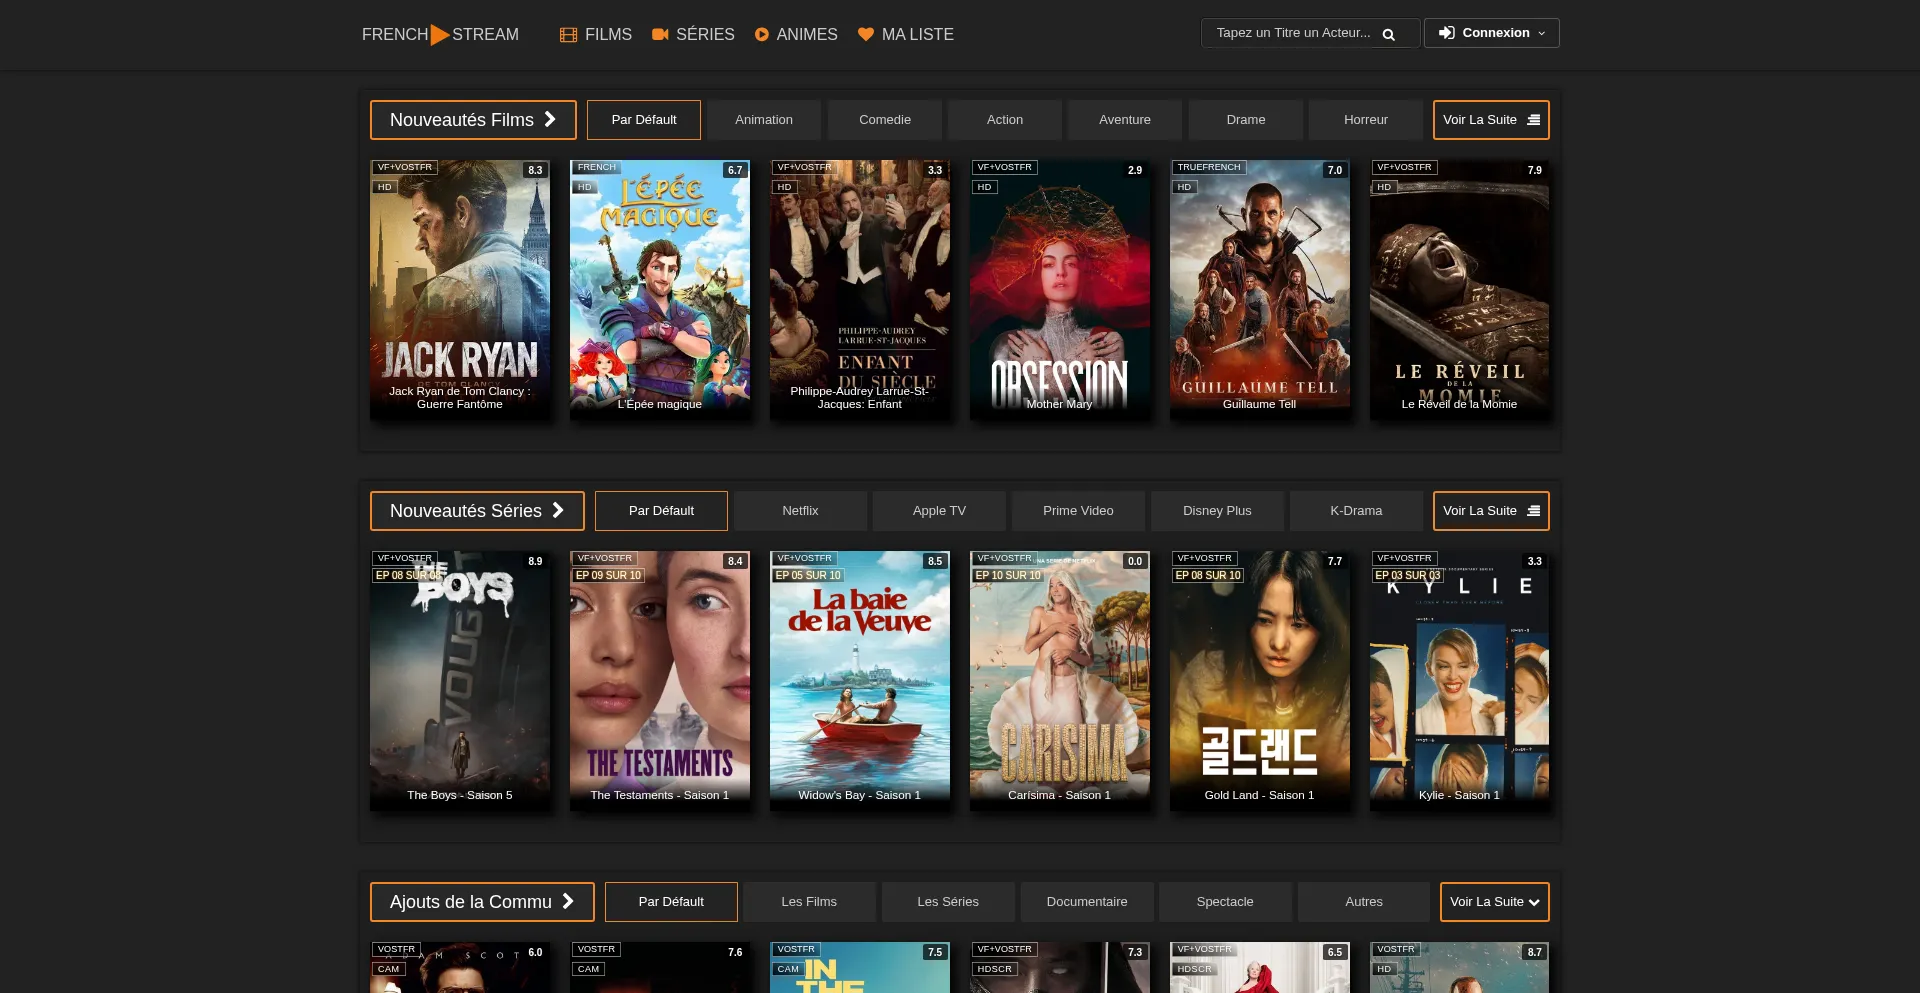Select the Animation films tab
The image size is (1920, 993).
pos(764,120)
